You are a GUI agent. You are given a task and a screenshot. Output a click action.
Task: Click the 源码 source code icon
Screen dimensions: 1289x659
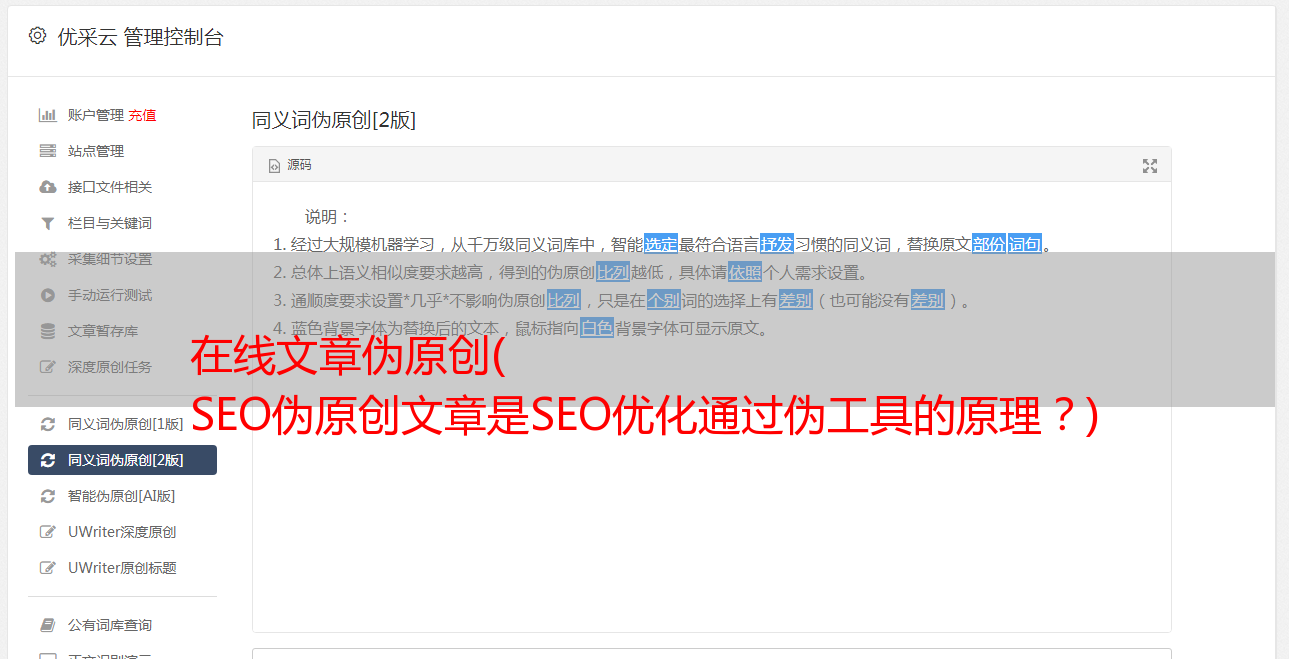(x=274, y=166)
